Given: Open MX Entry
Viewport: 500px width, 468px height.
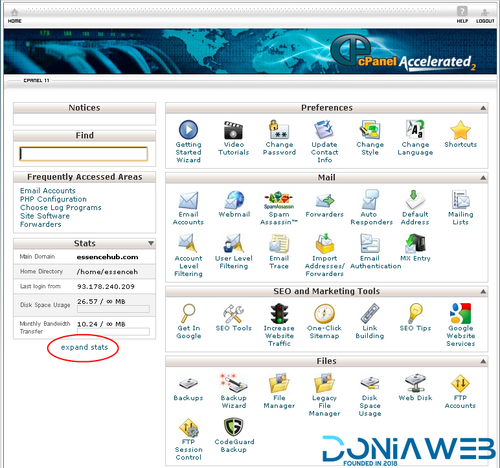Looking at the screenshot, I should (415, 248).
